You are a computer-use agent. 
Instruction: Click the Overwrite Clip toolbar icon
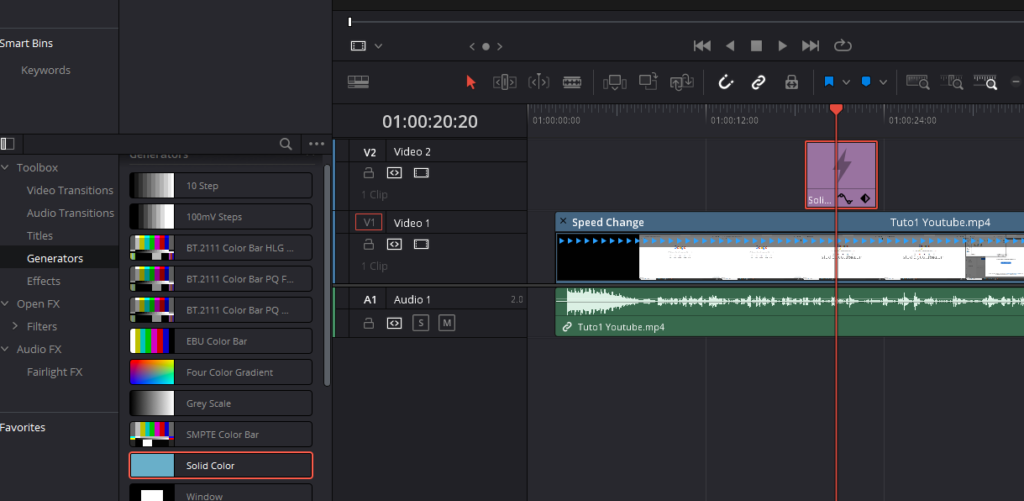(648, 82)
